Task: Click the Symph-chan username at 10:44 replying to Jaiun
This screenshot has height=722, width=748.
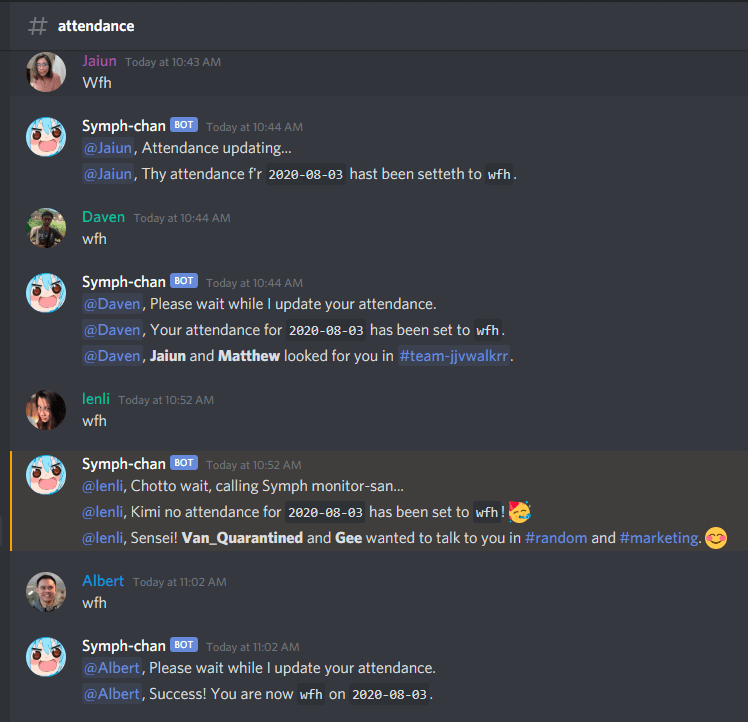Action: tap(124, 126)
